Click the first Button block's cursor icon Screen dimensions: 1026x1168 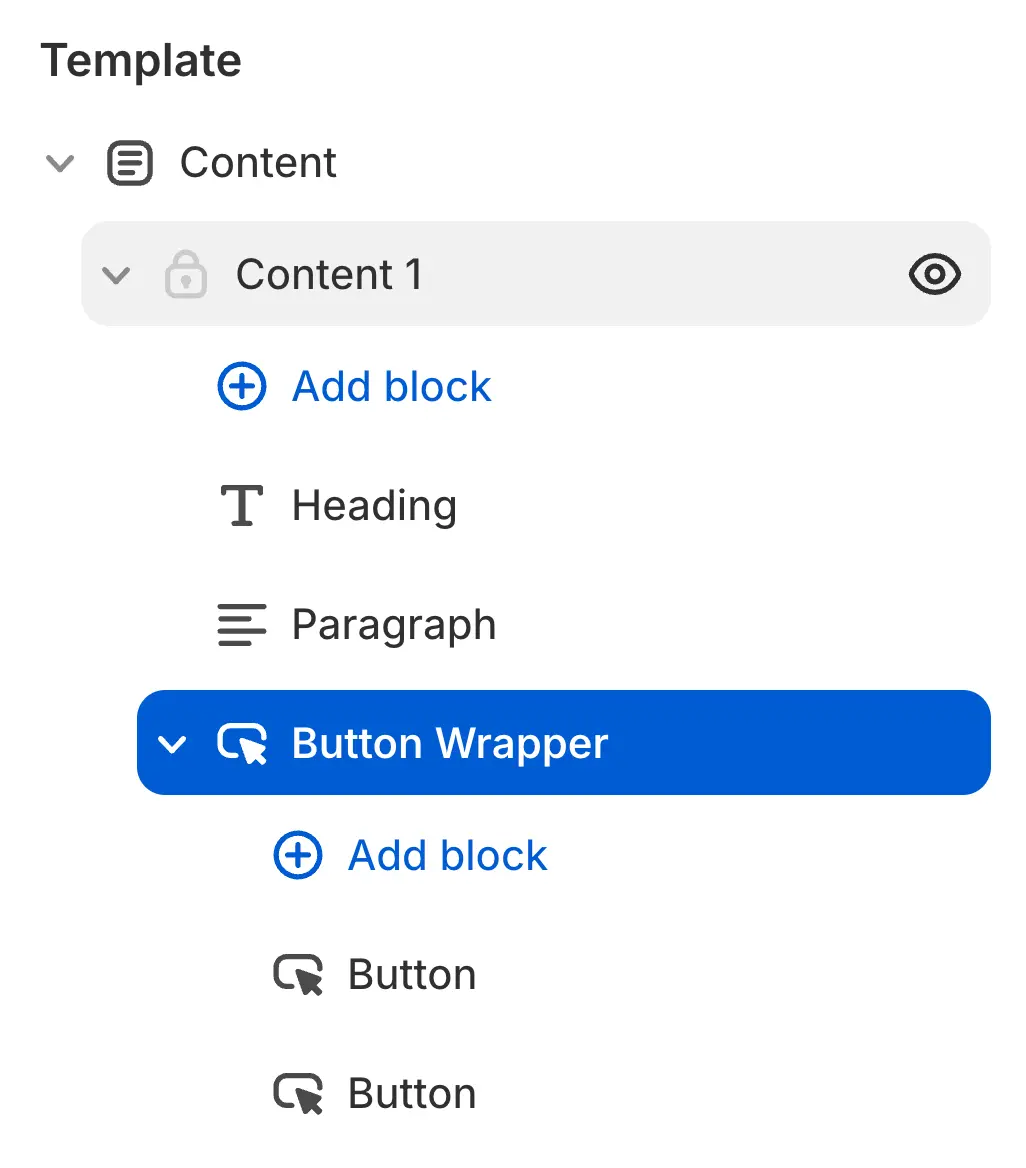coord(299,975)
